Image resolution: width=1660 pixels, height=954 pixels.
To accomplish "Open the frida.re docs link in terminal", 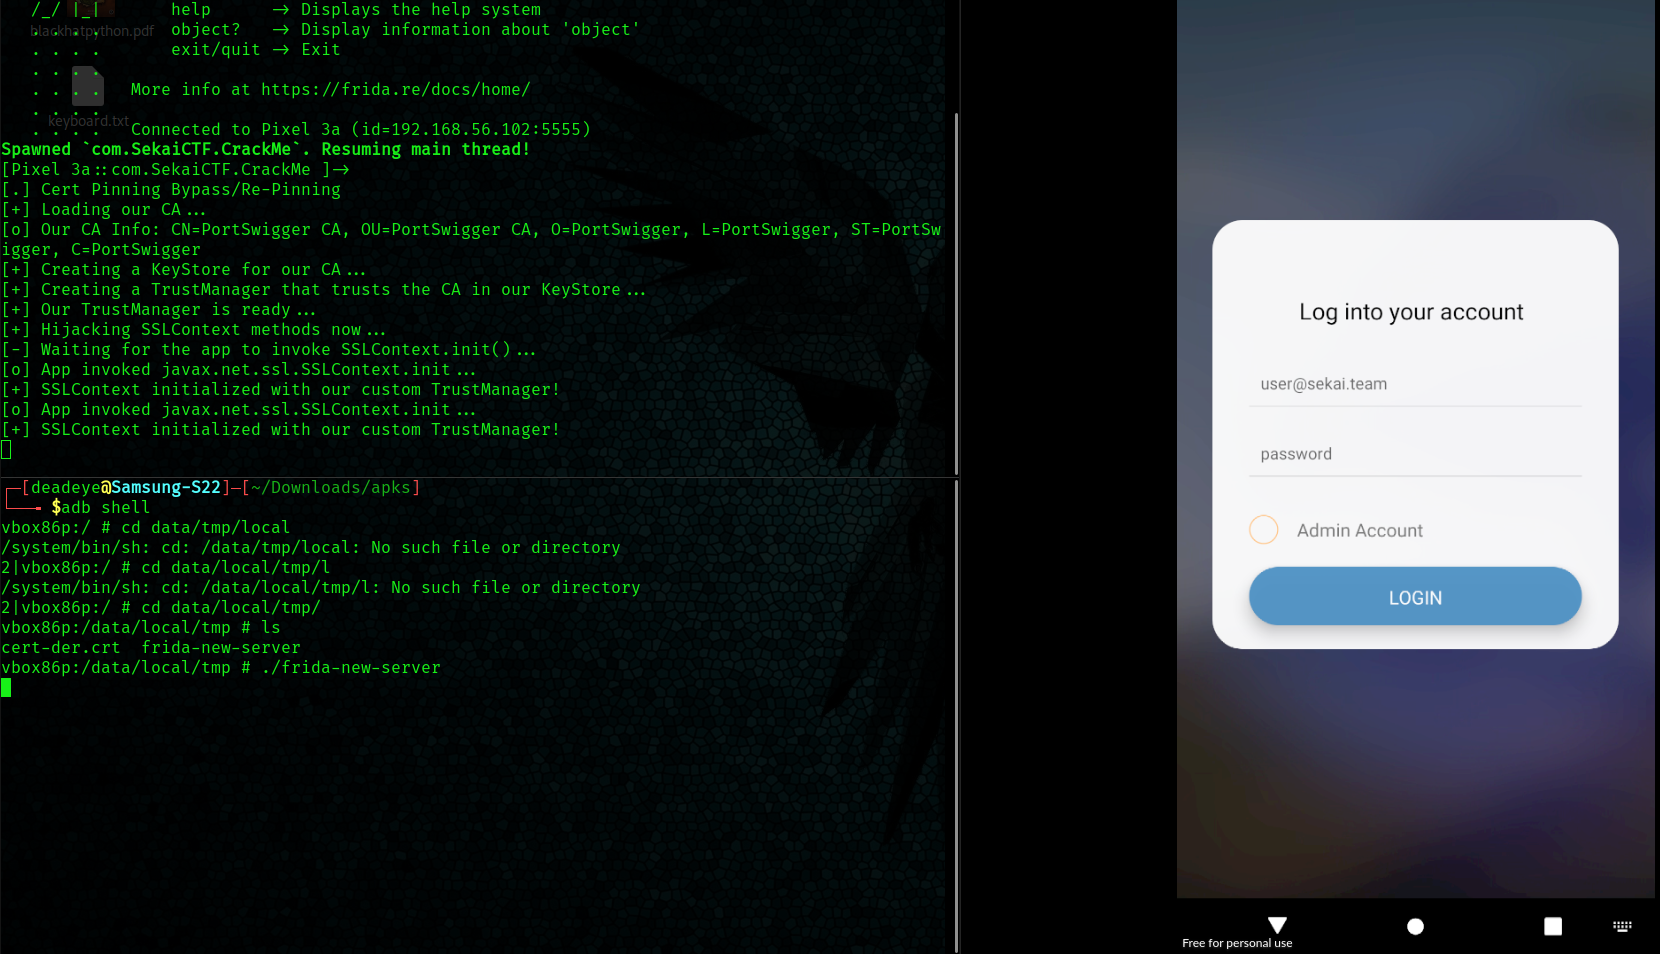I will pos(395,89).
